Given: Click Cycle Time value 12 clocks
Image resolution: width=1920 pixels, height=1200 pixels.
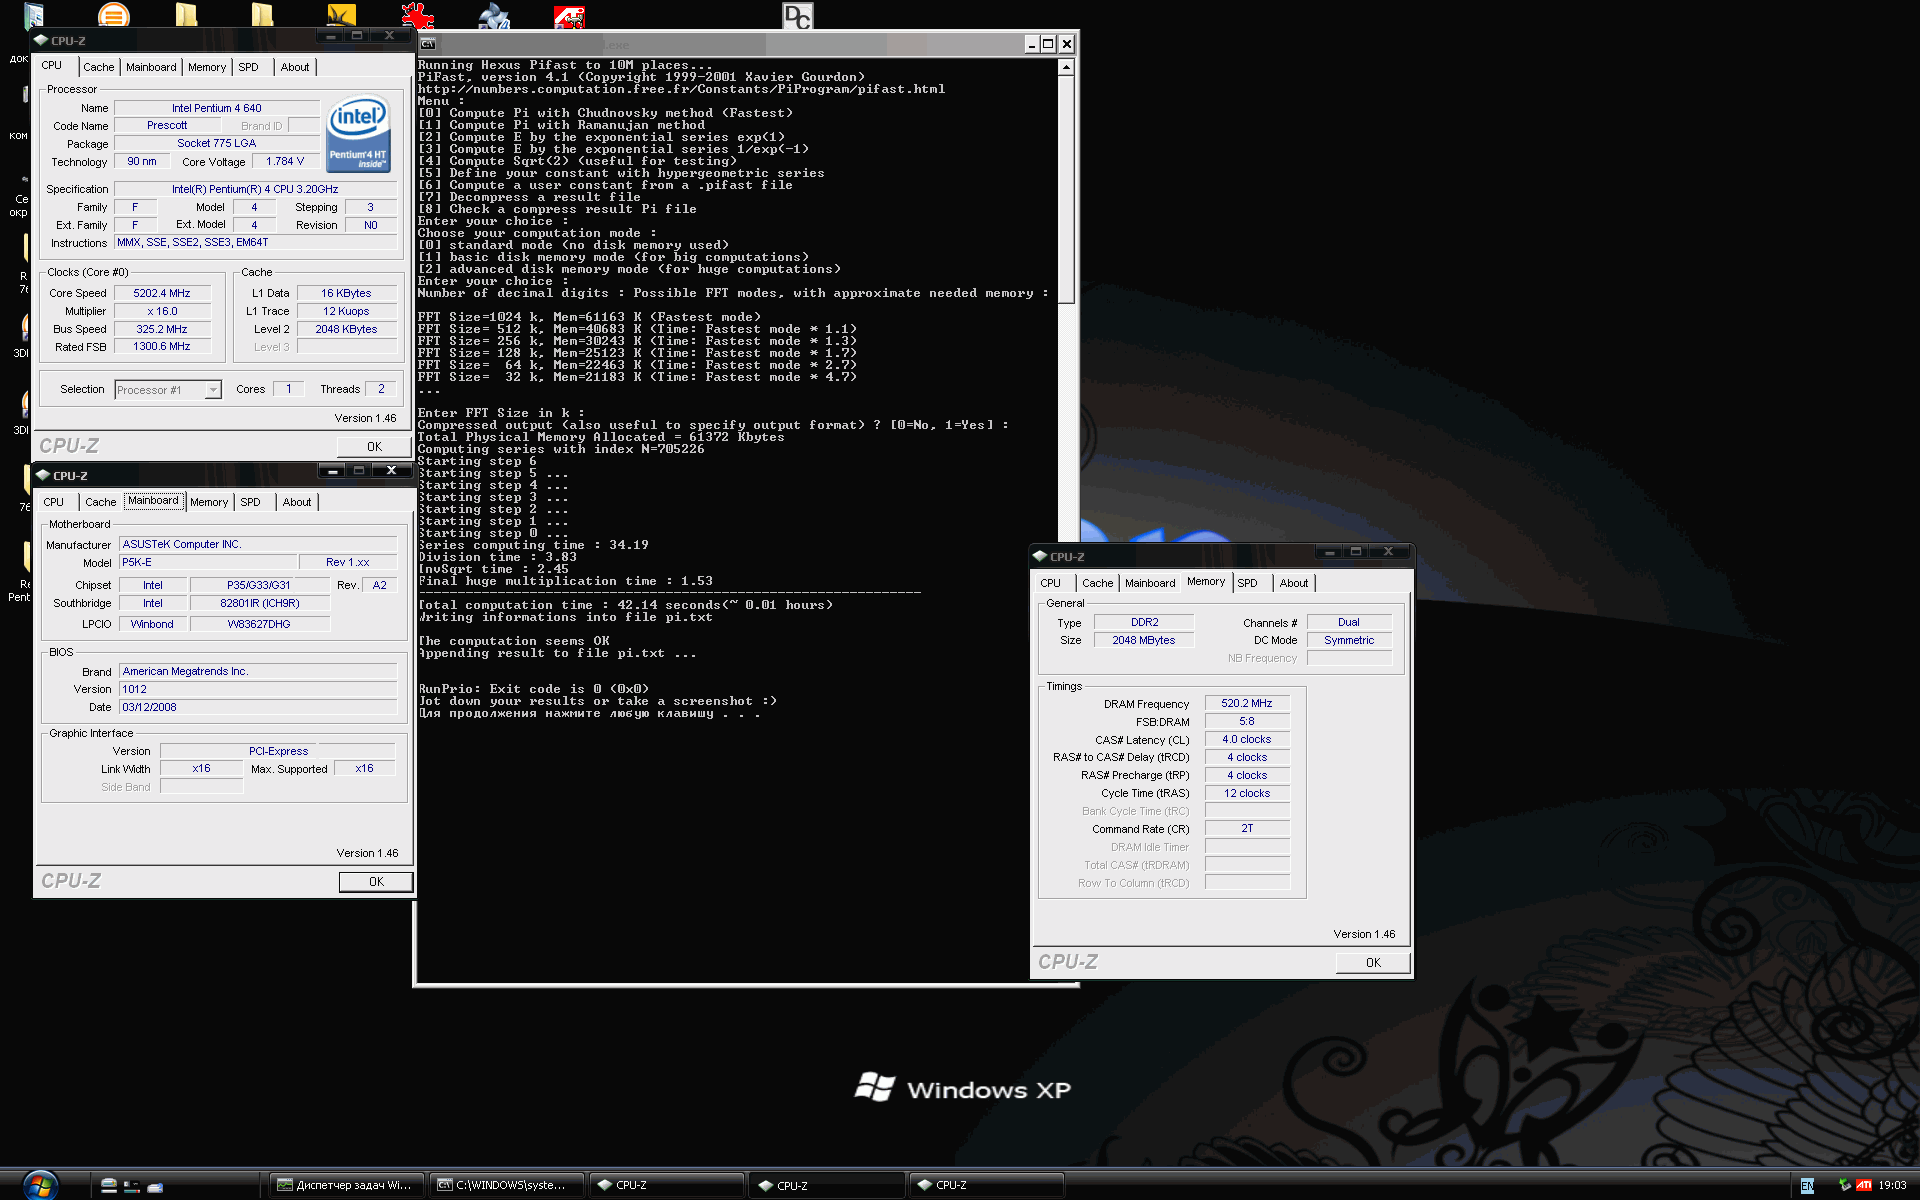Looking at the screenshot, I should pos(1247,793).
